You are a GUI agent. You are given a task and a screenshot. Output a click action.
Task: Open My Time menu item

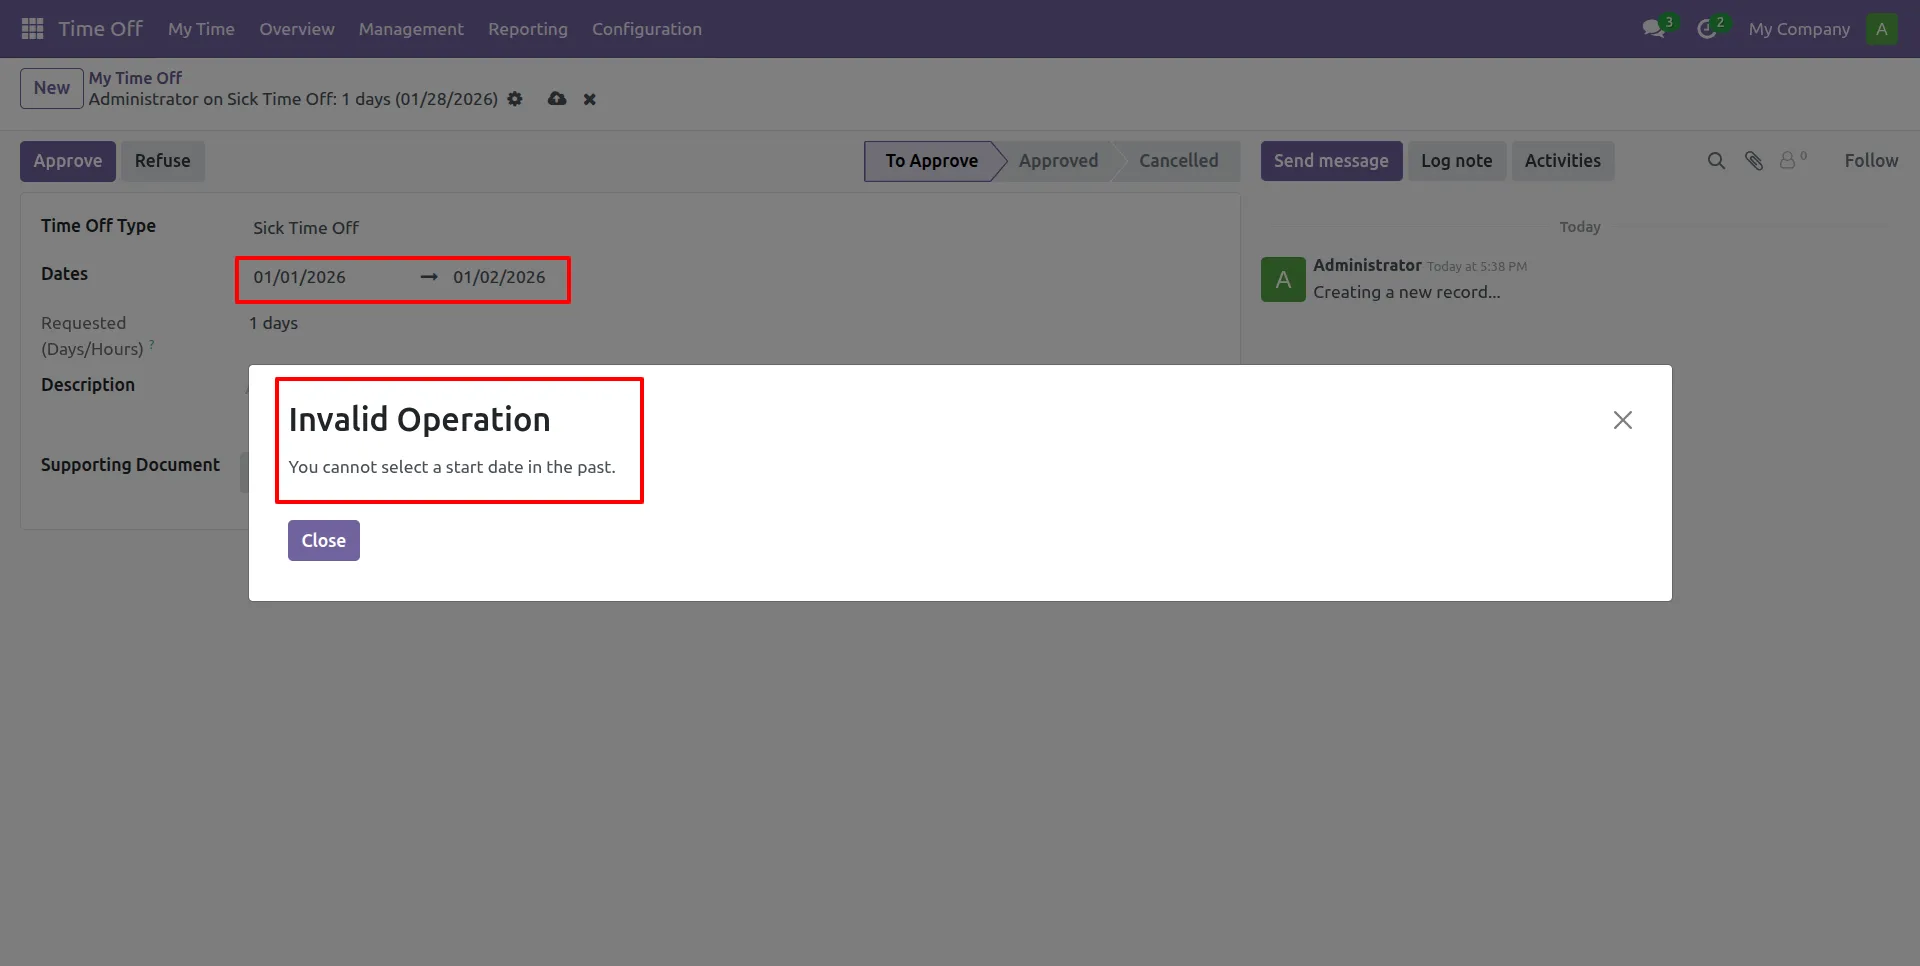[x=200, y=29]
